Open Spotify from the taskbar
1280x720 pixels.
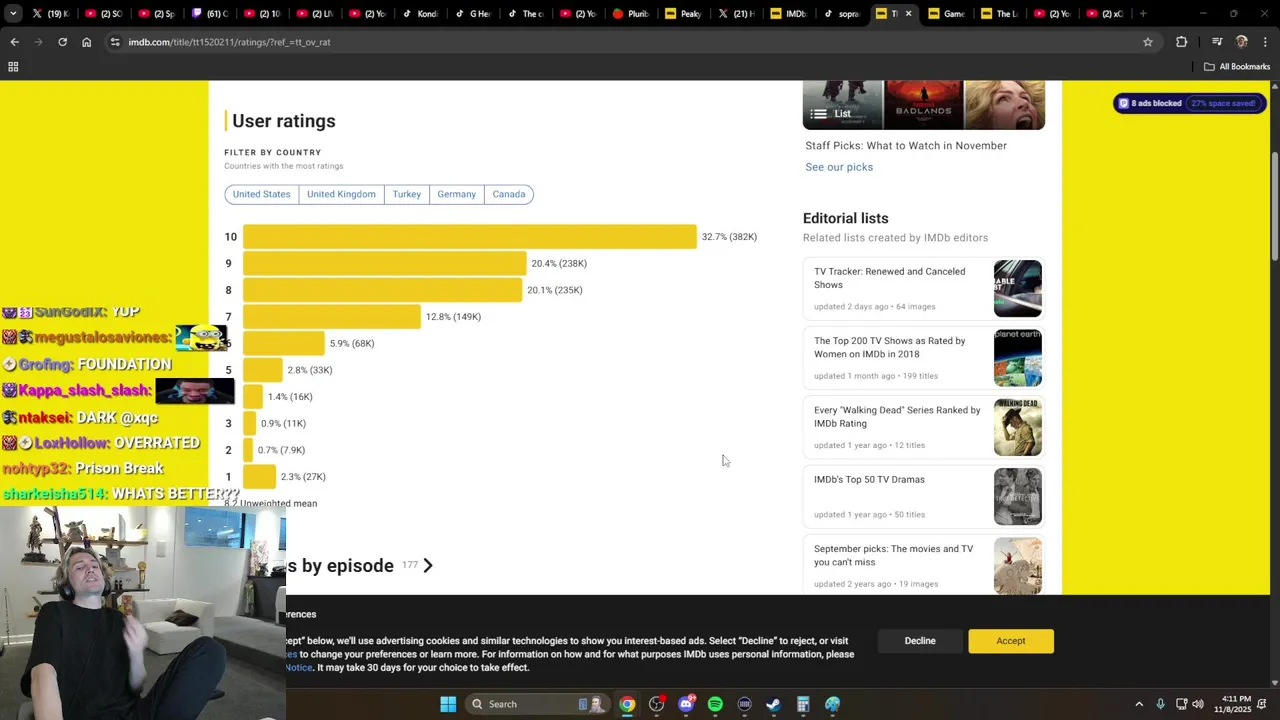[715, 704]
